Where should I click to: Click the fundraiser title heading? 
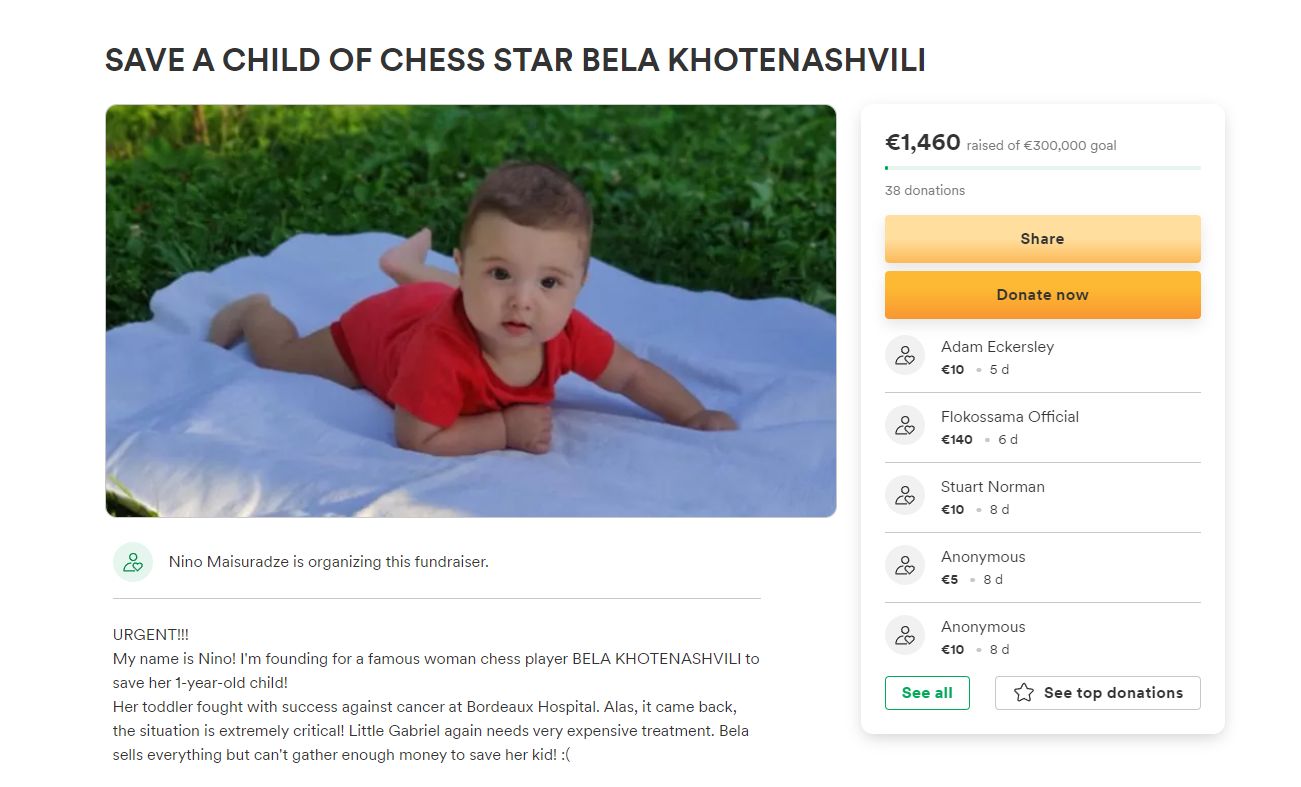pyautogui.click(x=515, y=60)
